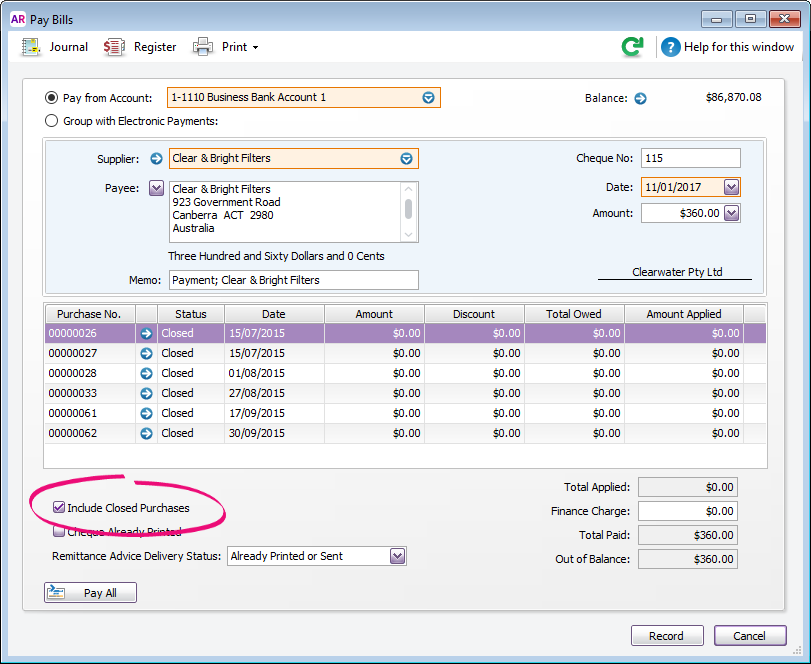This screenshot has width=811, height=664.
Task: Open purchase 00000026 via its arrow icon
Action: point(147,333)
